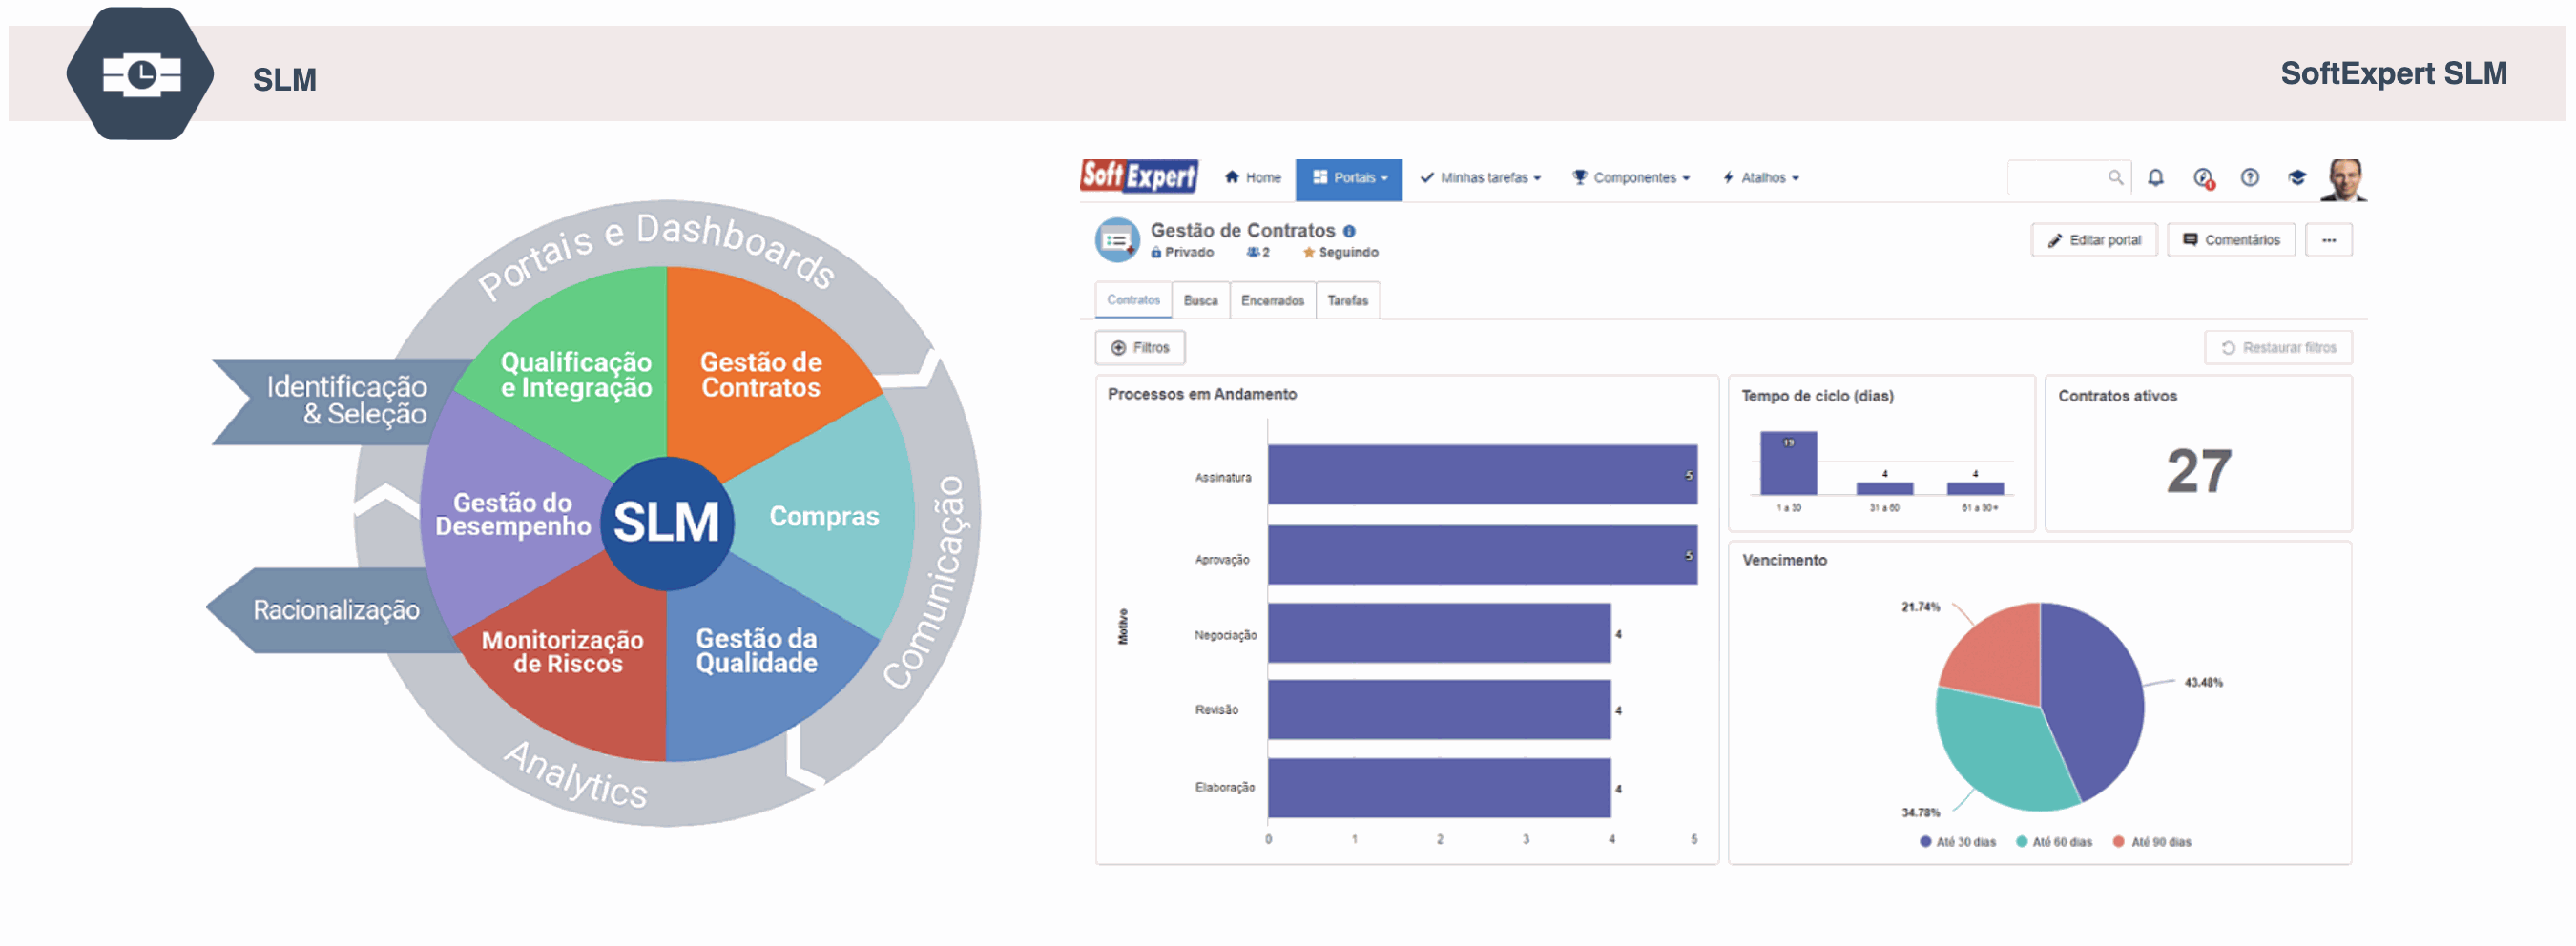The width and height of the screenshot is (2576, 946).
Task: Click the Gestão de Contratos portal icon
Action: click(x=1117, y=240)
